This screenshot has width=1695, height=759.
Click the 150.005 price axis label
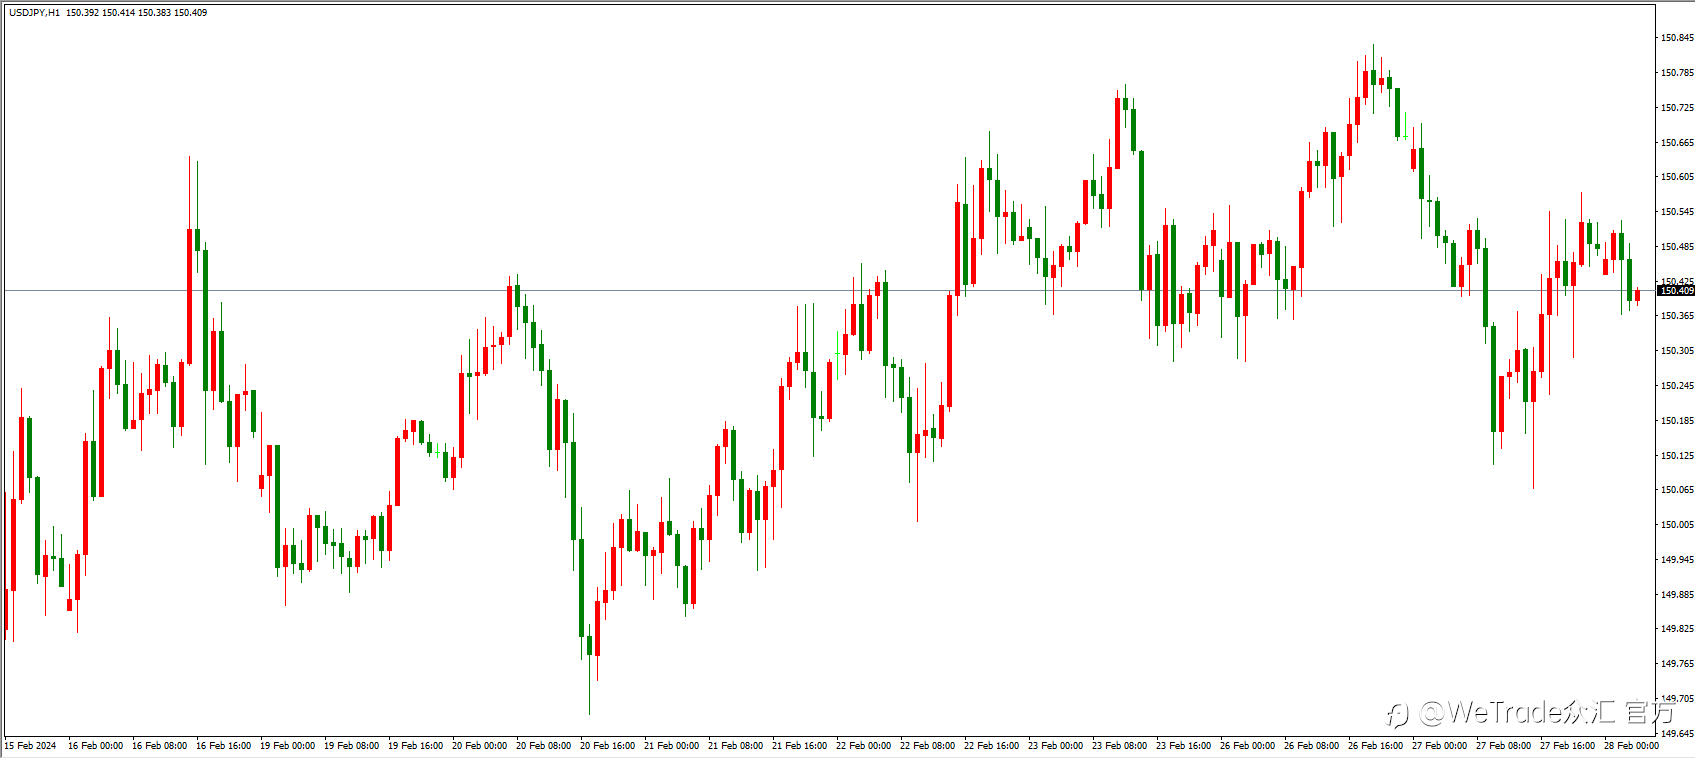click(x=1677, y=525)
